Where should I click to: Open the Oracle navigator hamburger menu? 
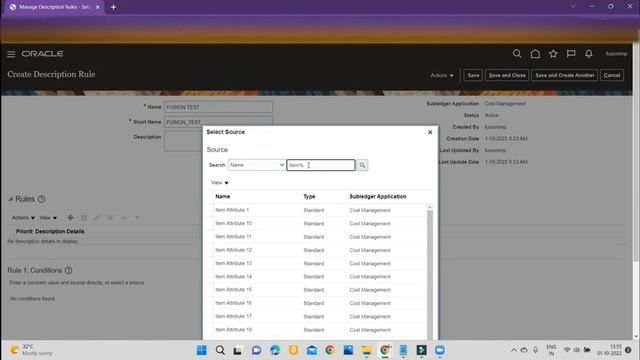[x=11, y=54]
